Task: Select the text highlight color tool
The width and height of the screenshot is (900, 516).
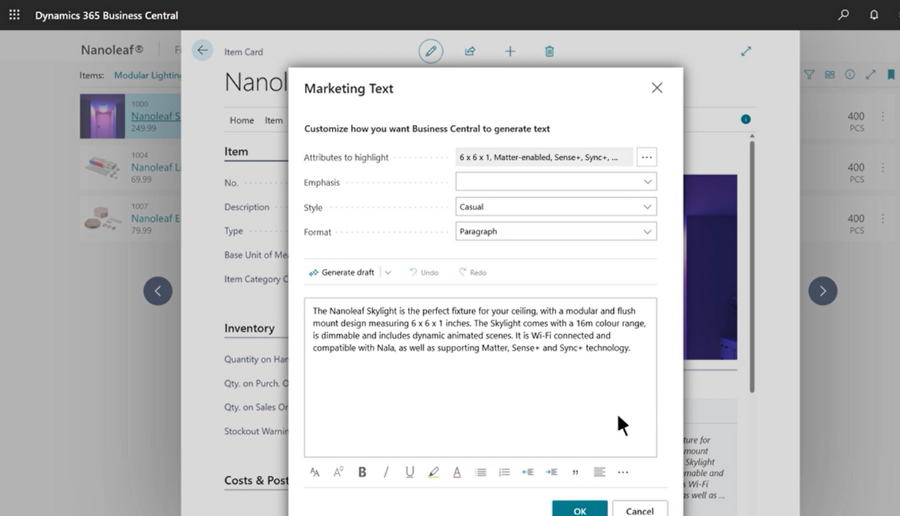Action: (433, 472)
